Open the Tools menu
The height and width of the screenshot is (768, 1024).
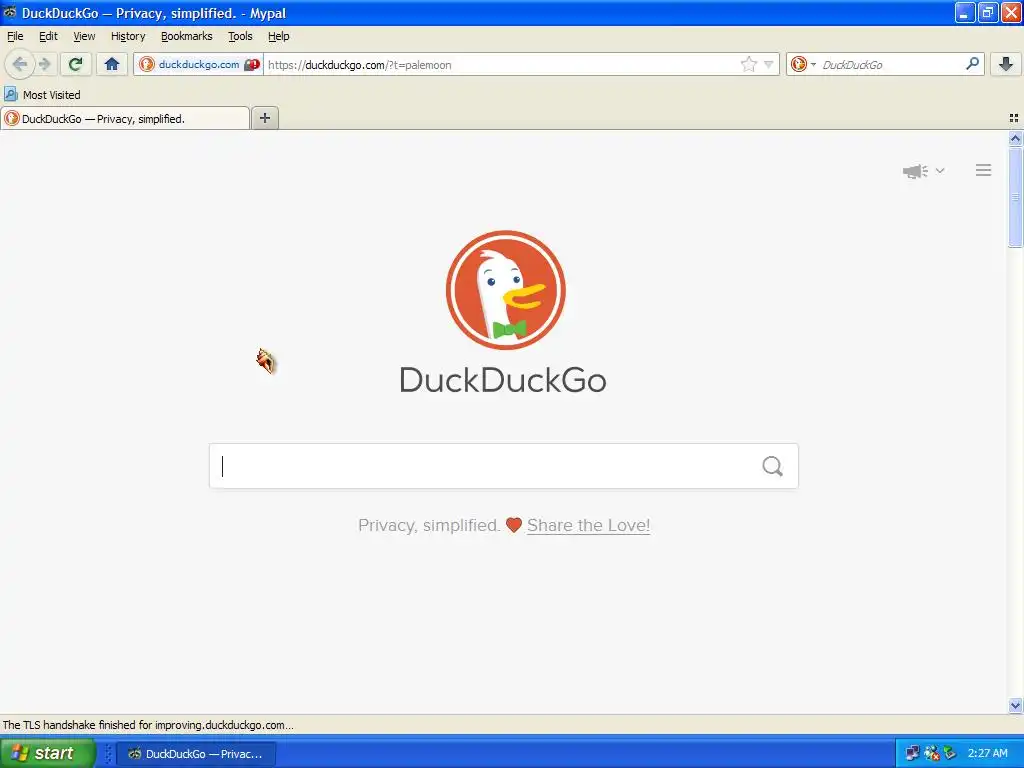point(240,36)
